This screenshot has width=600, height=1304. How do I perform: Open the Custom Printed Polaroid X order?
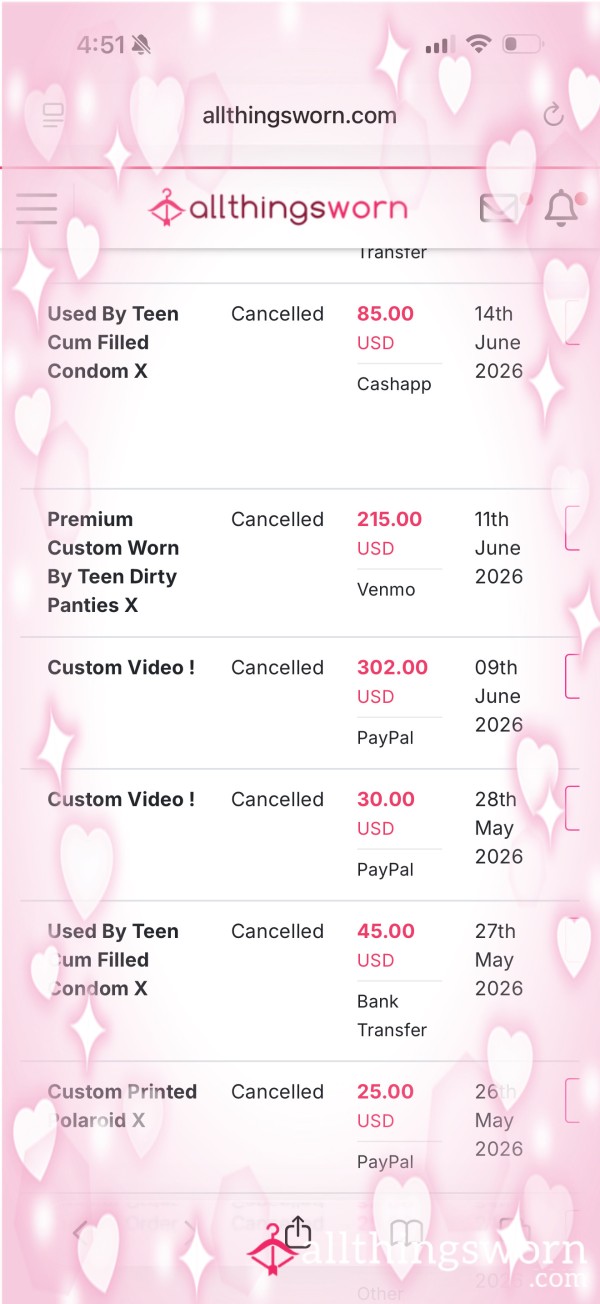(x=122, y=1106)
